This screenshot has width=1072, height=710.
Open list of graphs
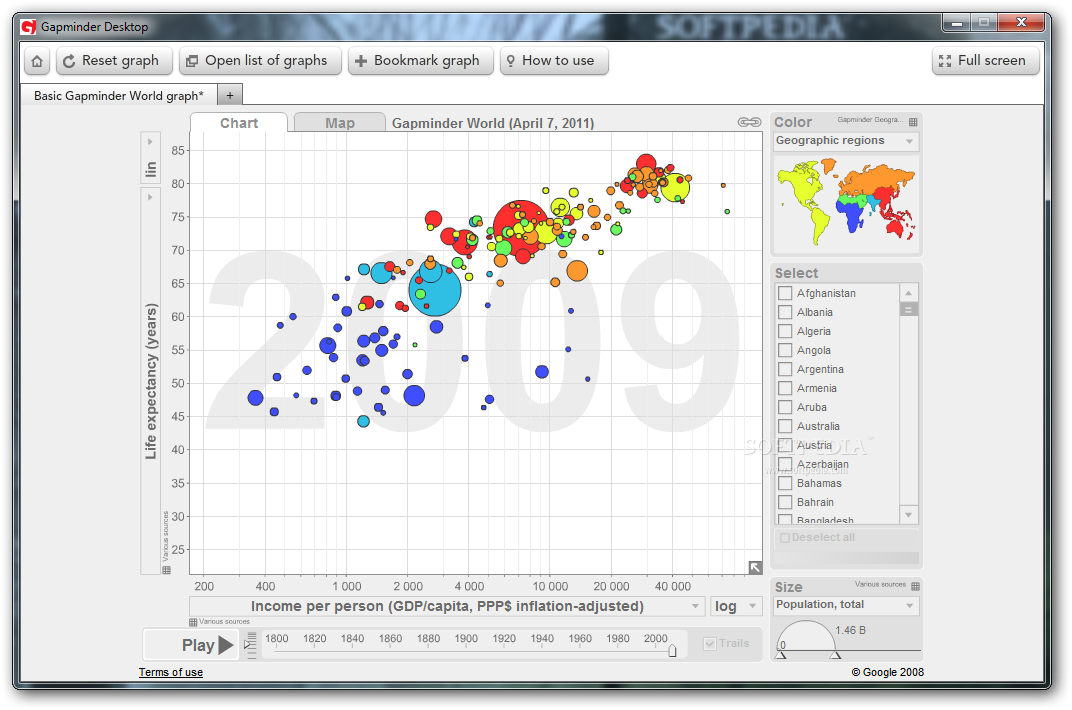coord(260,61)
